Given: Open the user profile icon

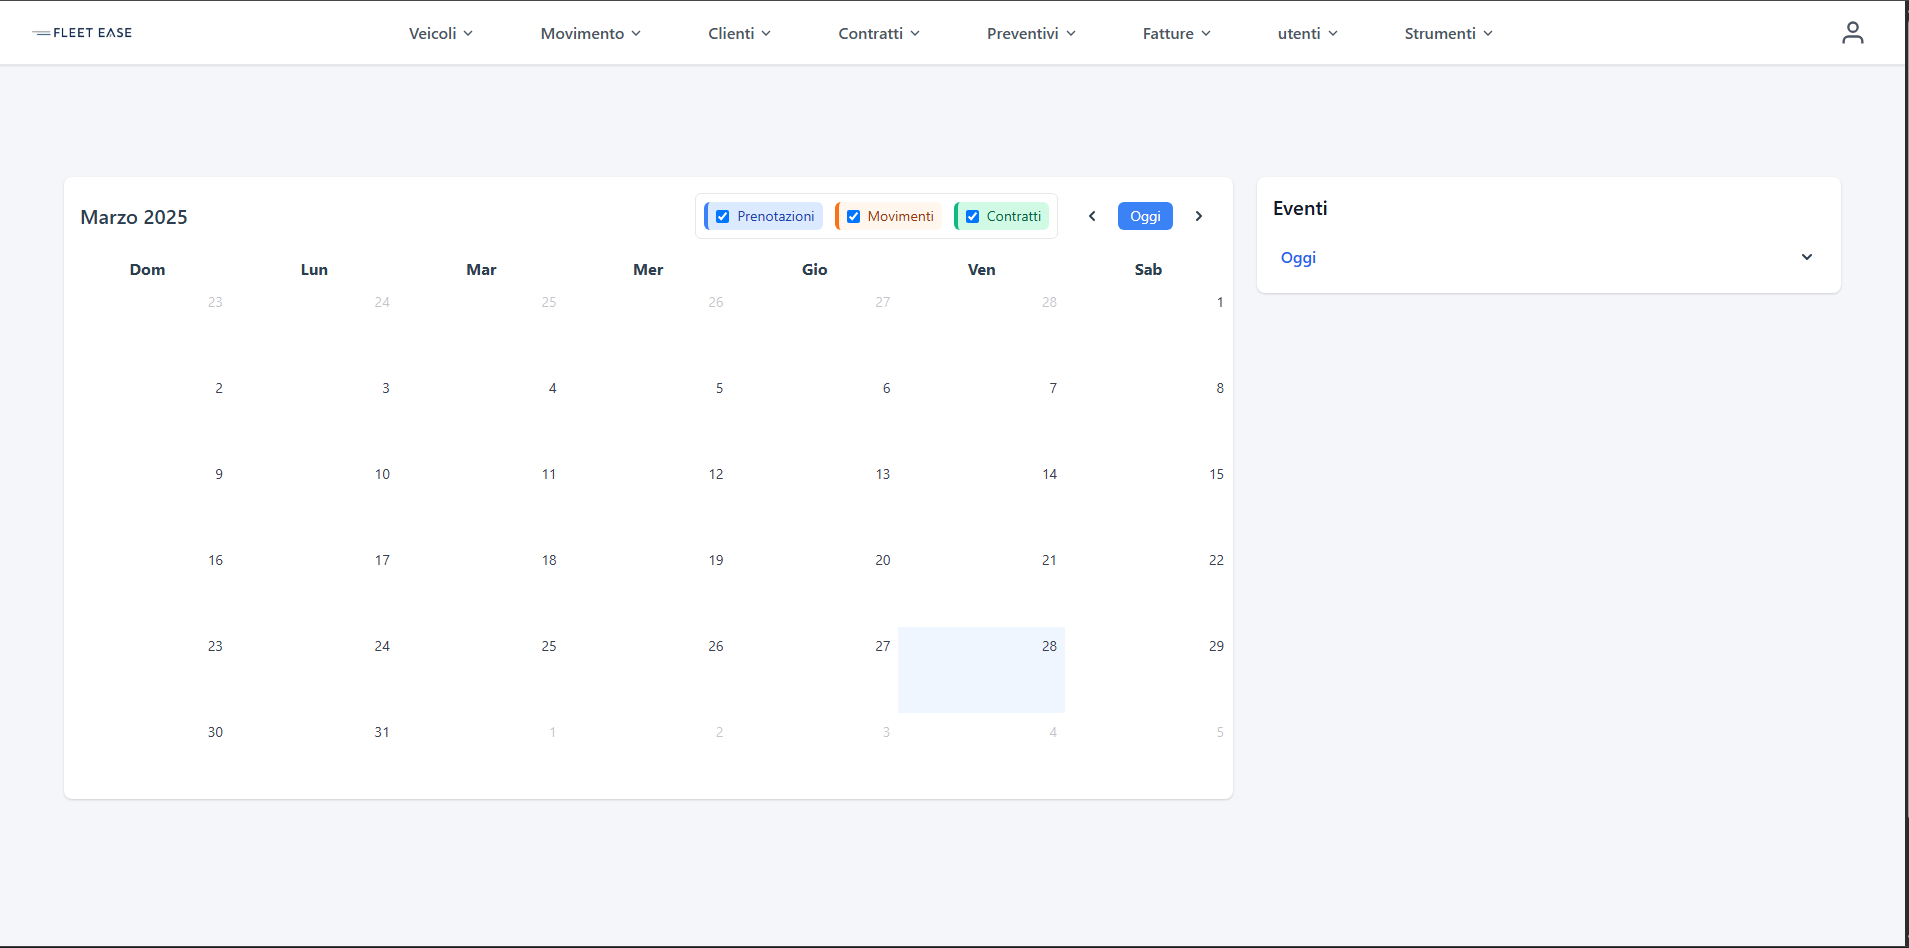Looking at the screenshot, I should tap(1852, 33).
